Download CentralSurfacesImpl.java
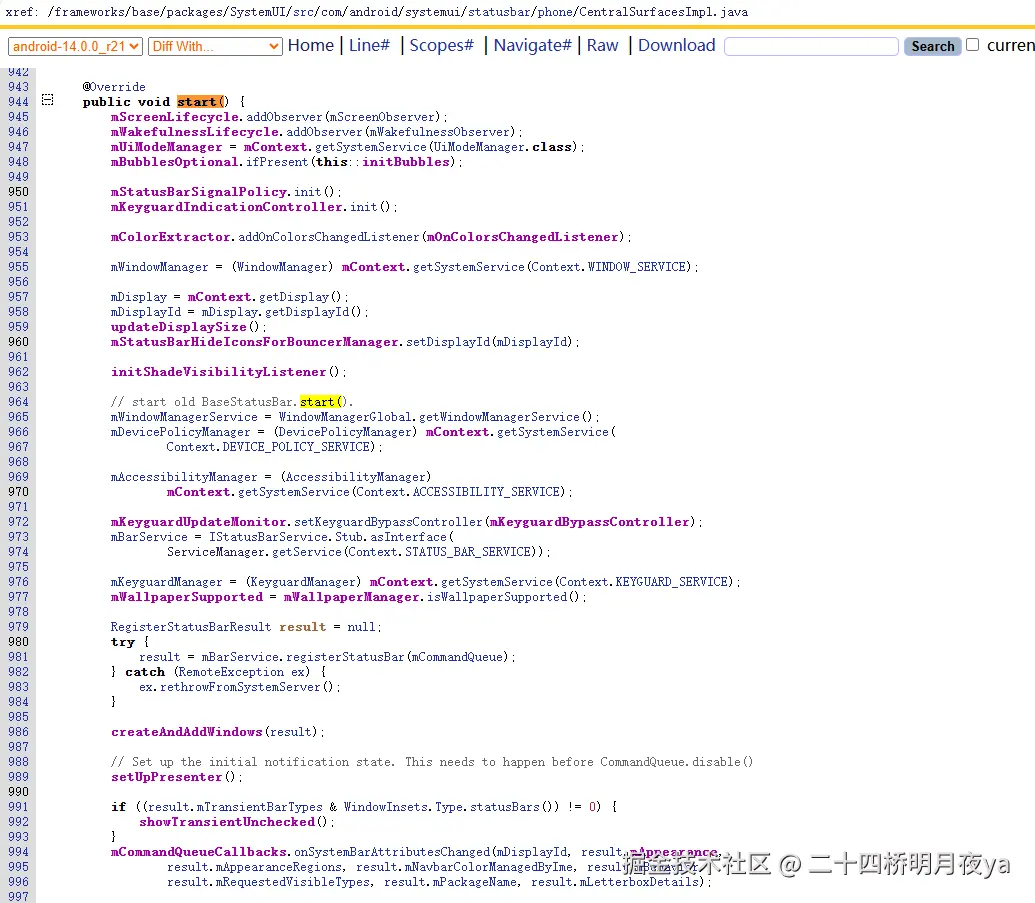1035x903 pixels. coord(676,46)
